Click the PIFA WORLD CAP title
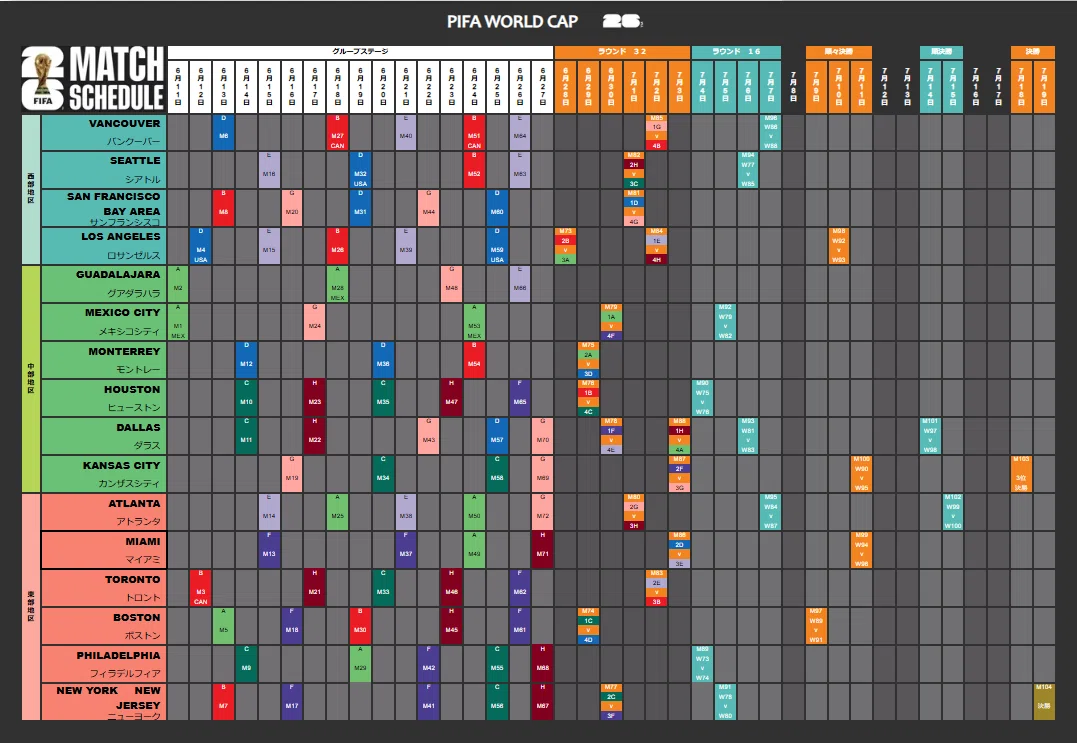 tap(512, 21)
